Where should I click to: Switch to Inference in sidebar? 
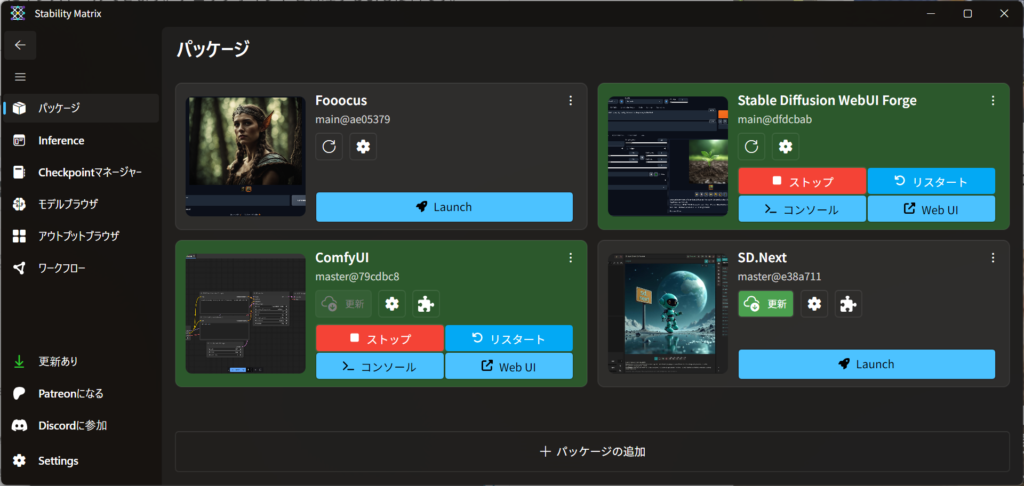[61, 140]
